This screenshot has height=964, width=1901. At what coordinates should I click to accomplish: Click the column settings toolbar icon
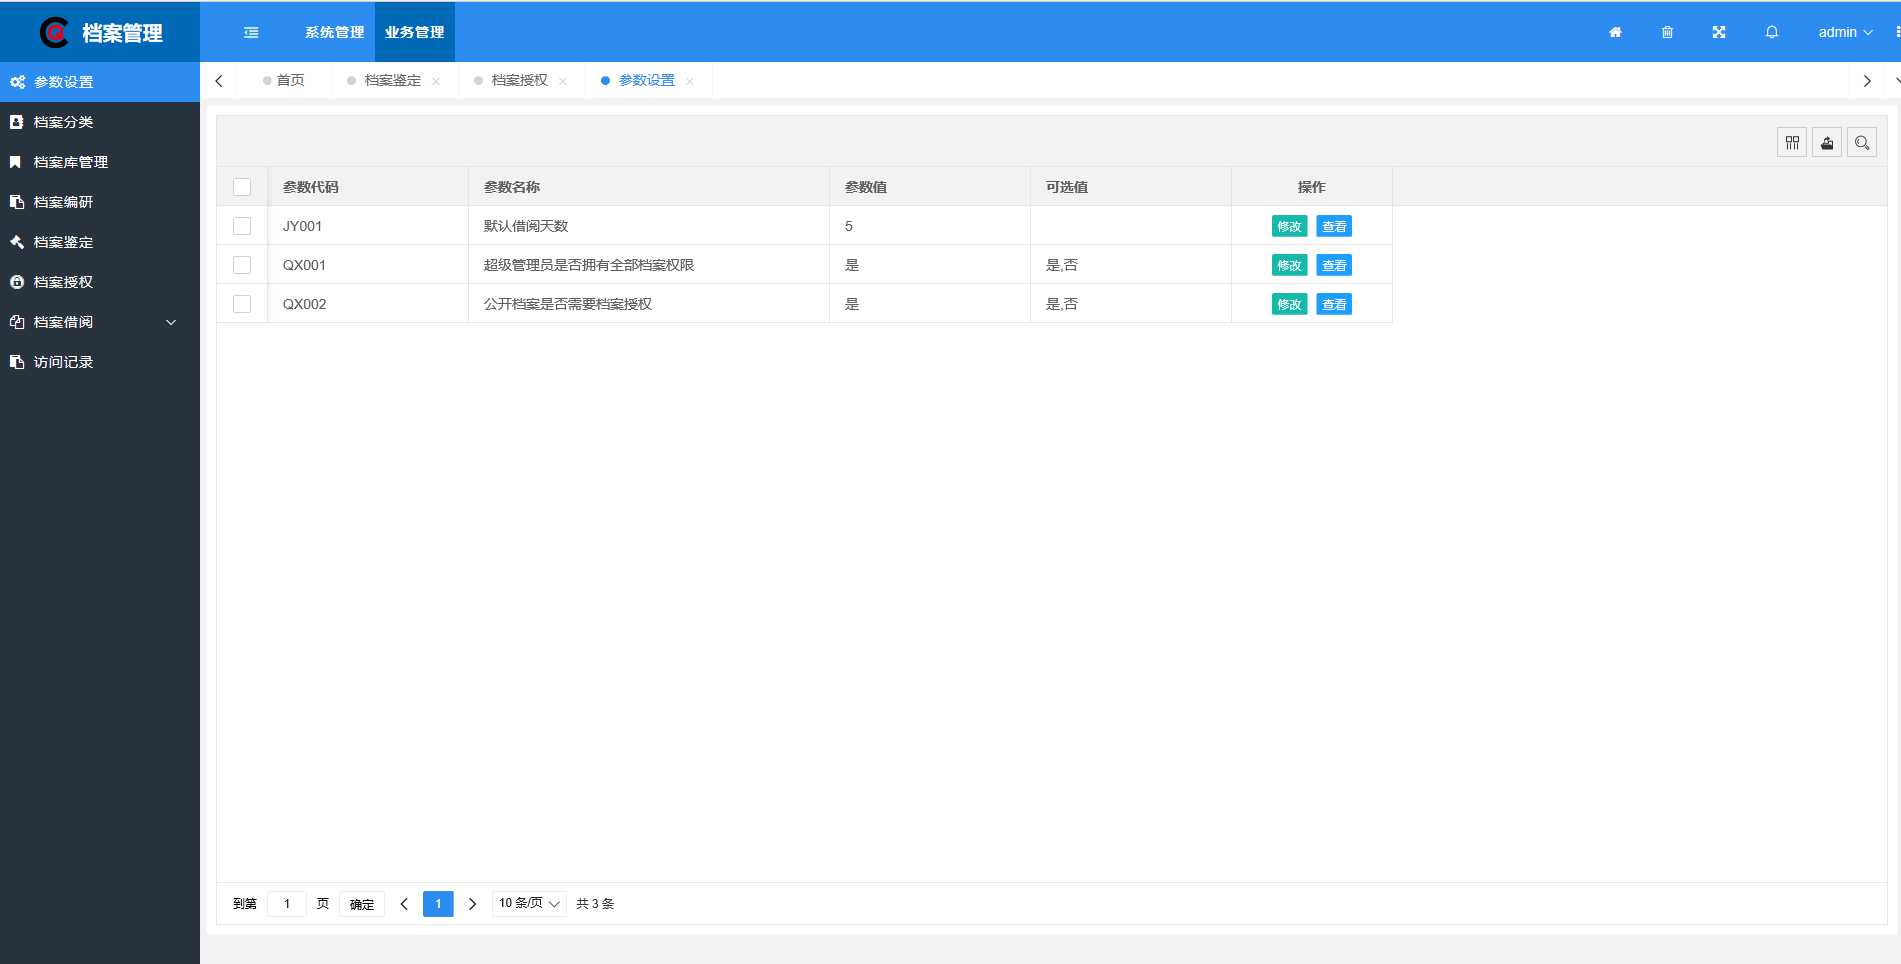pos(1791,141)
